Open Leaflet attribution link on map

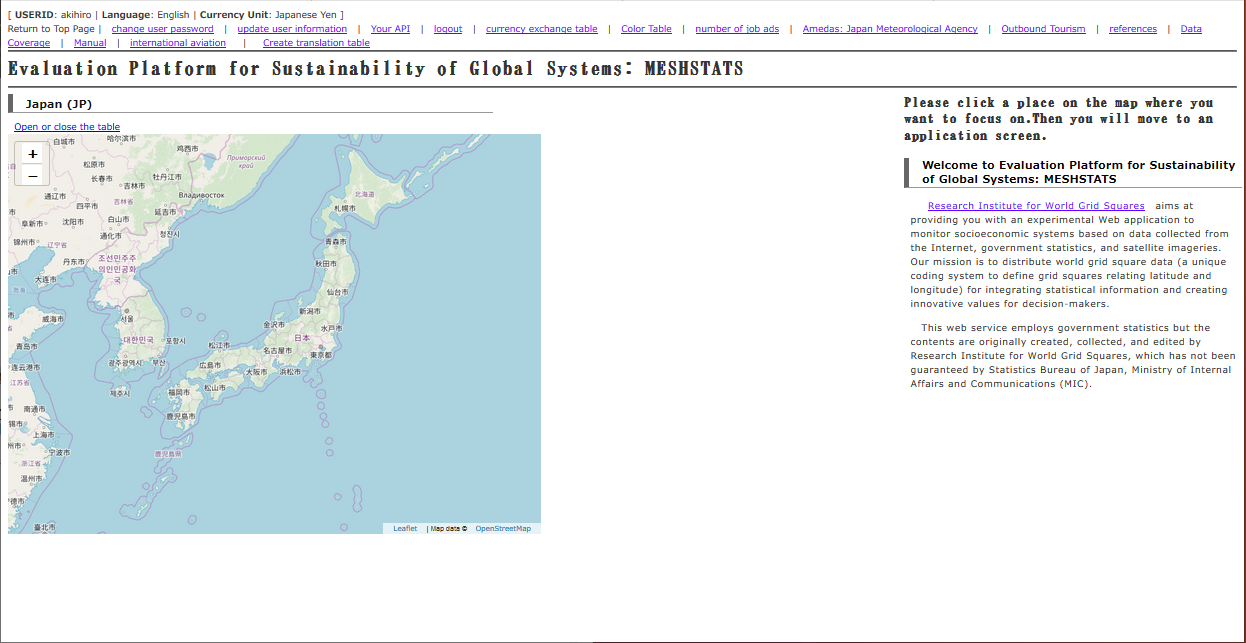(405, 529)
